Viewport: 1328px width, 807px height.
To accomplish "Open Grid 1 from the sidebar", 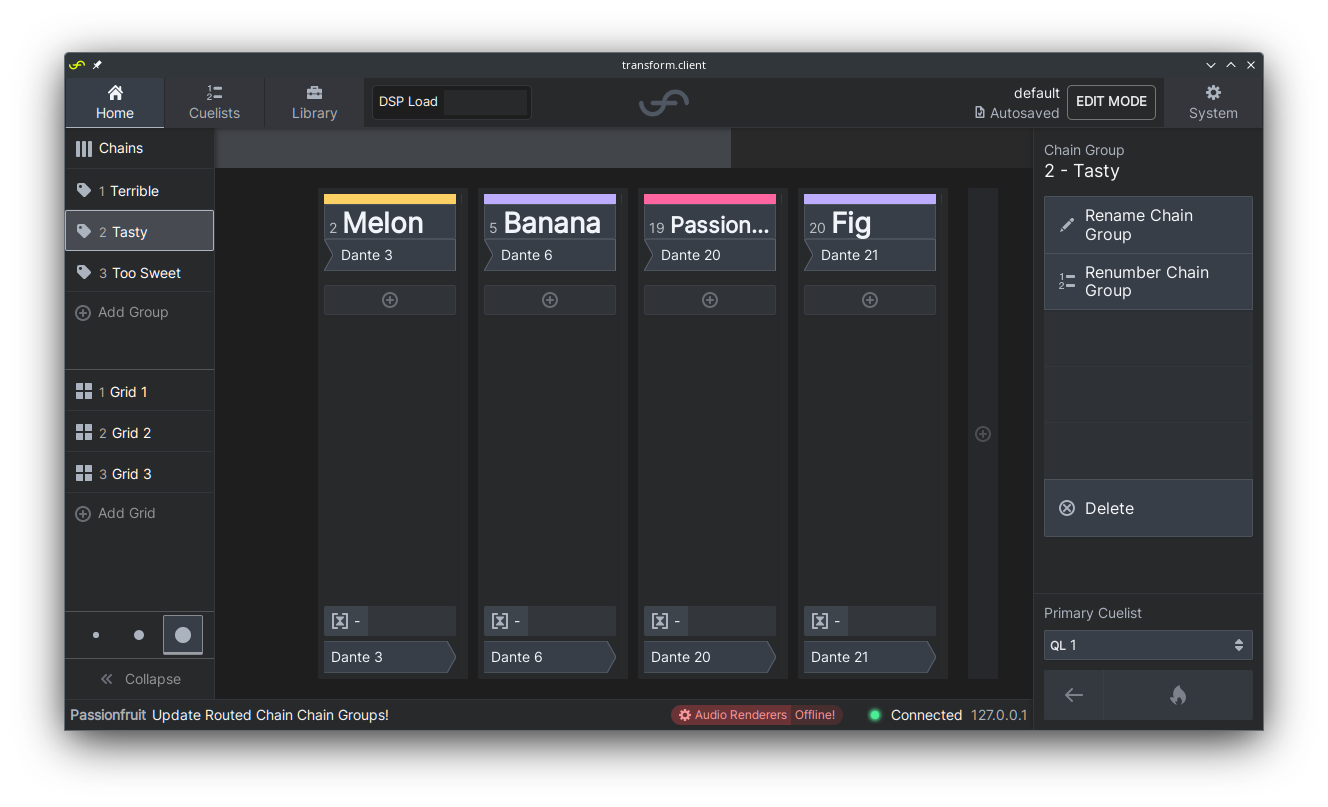I will pos(140,392).
